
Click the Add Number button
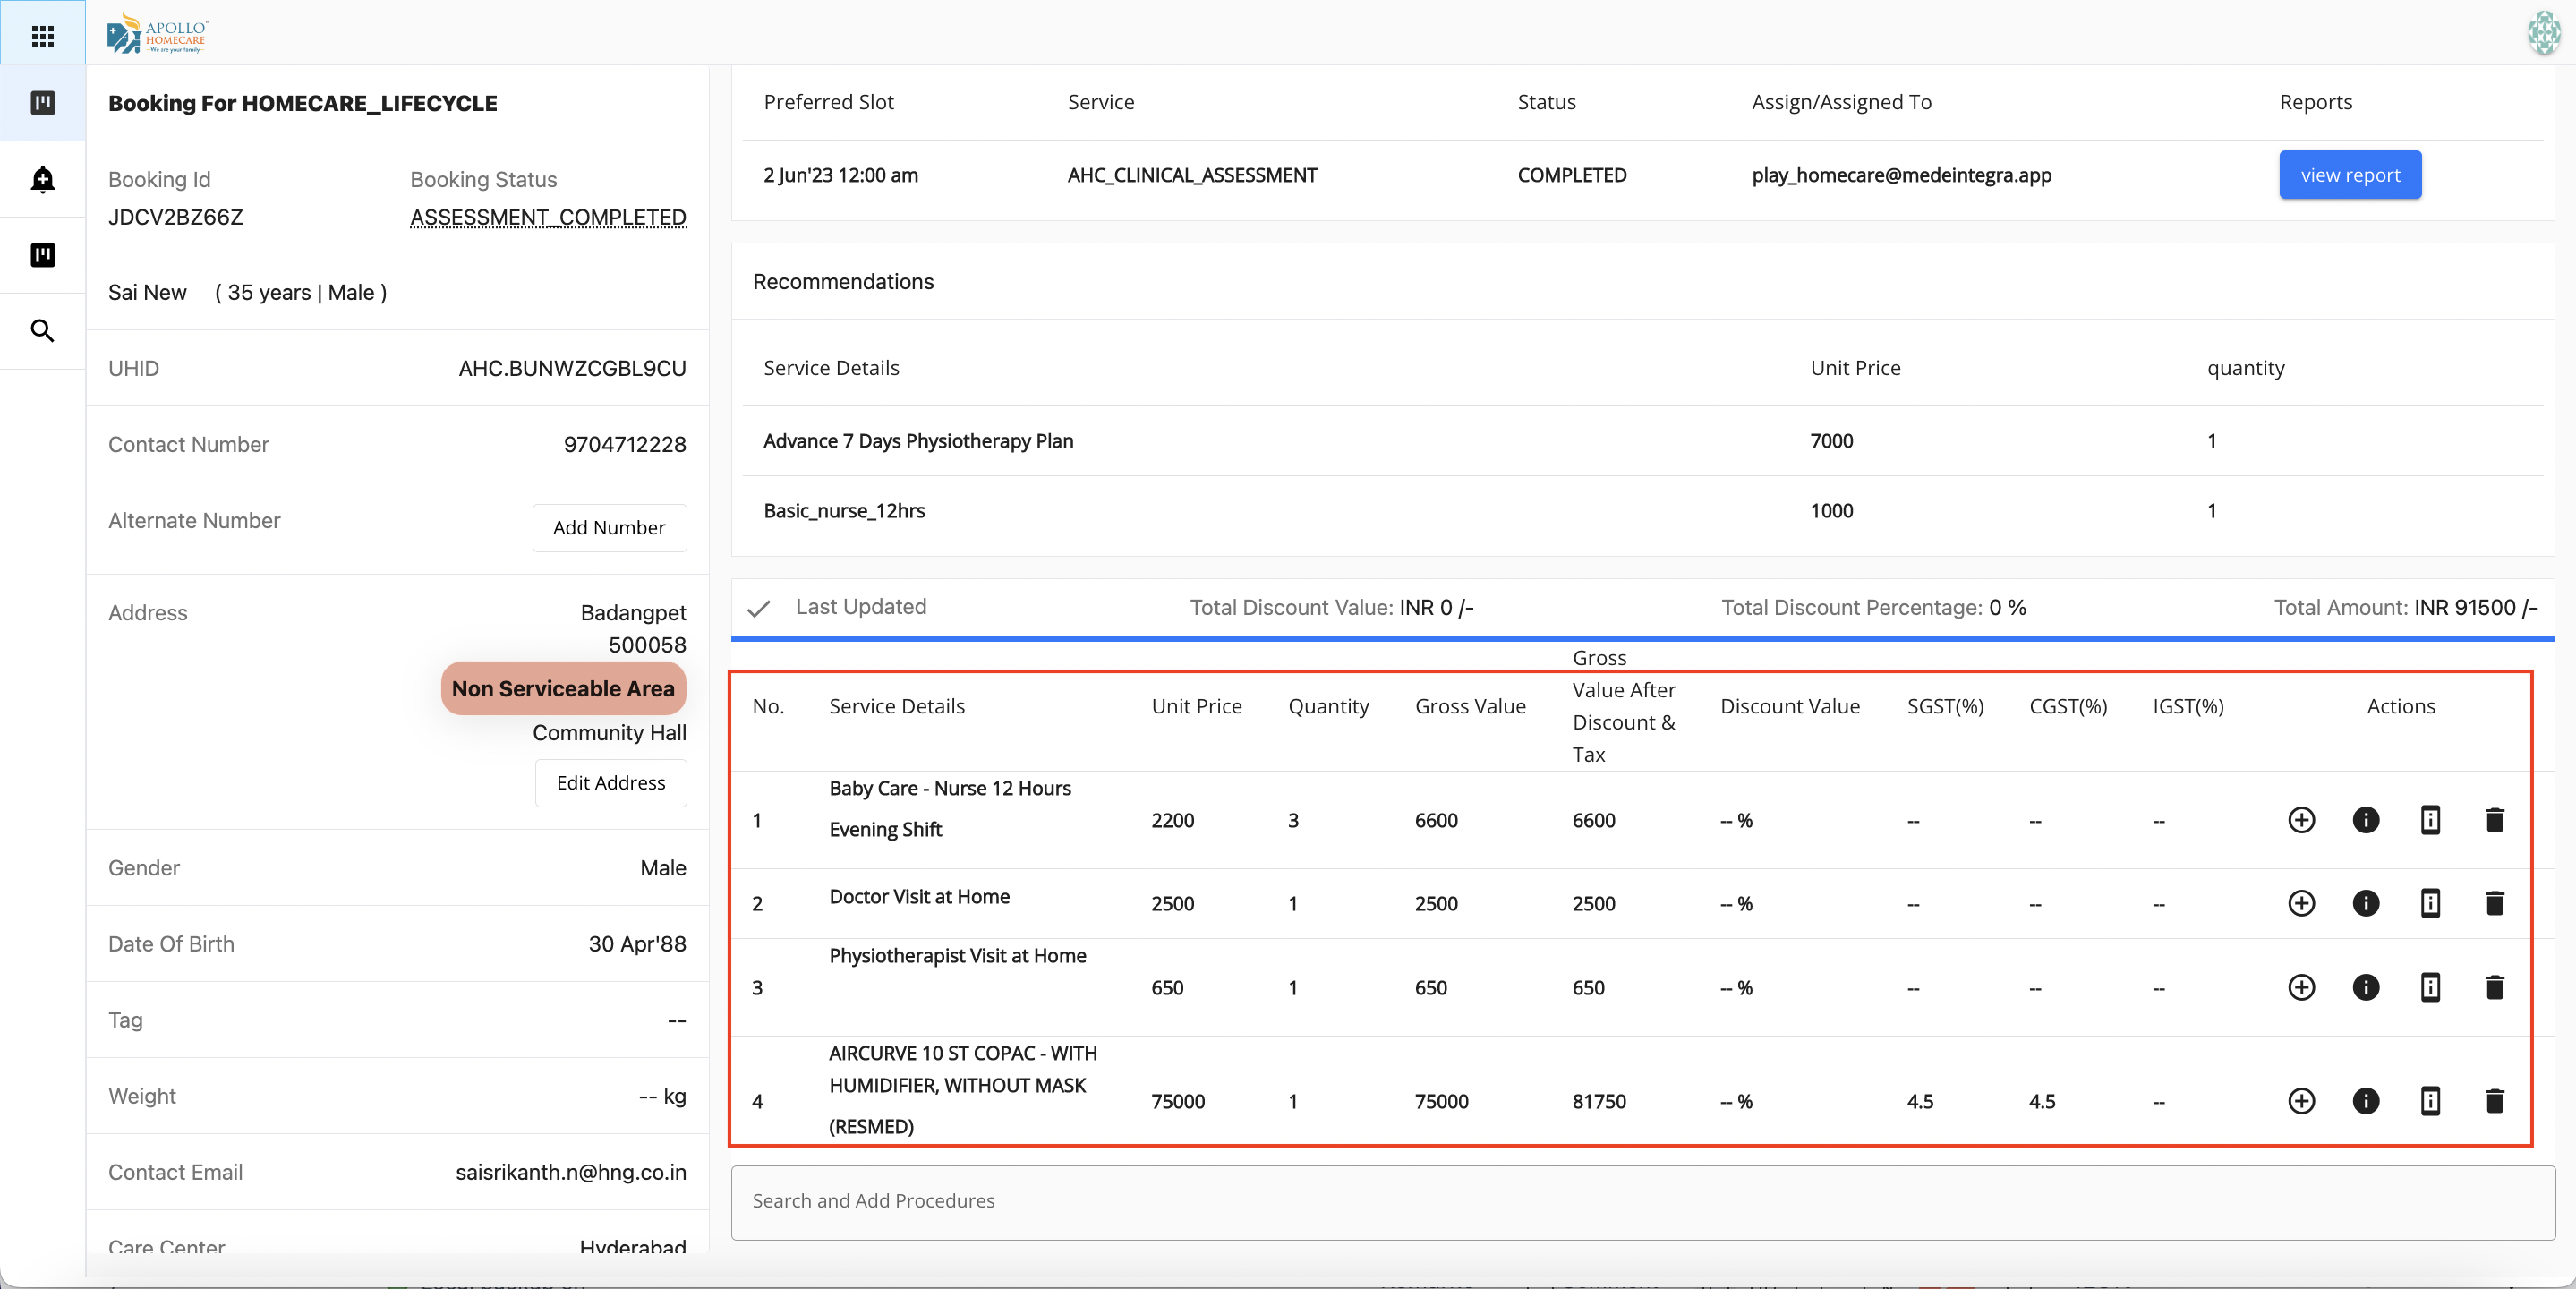click(608, 527)
